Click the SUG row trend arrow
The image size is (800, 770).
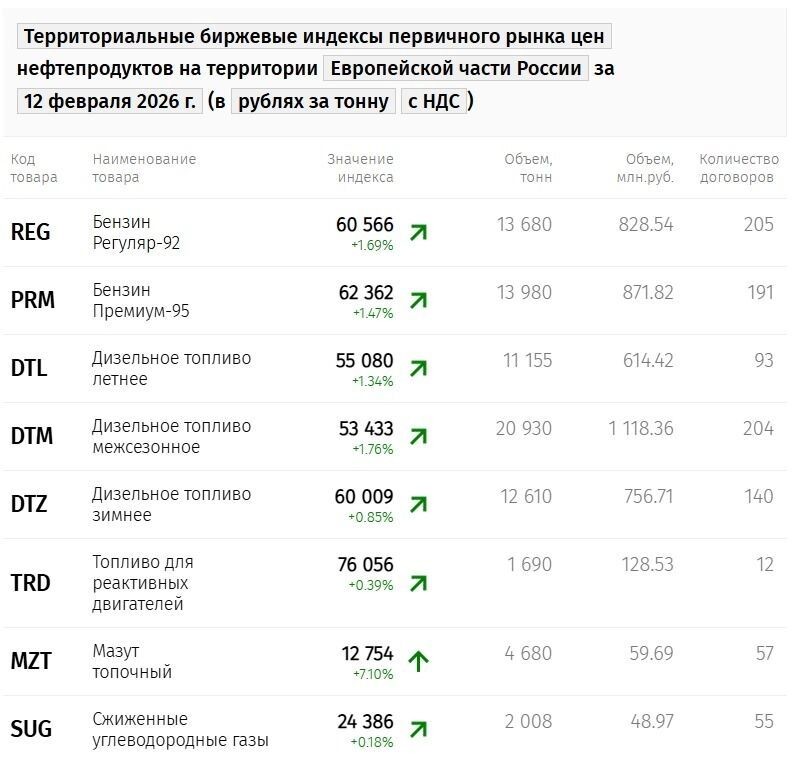418,729
